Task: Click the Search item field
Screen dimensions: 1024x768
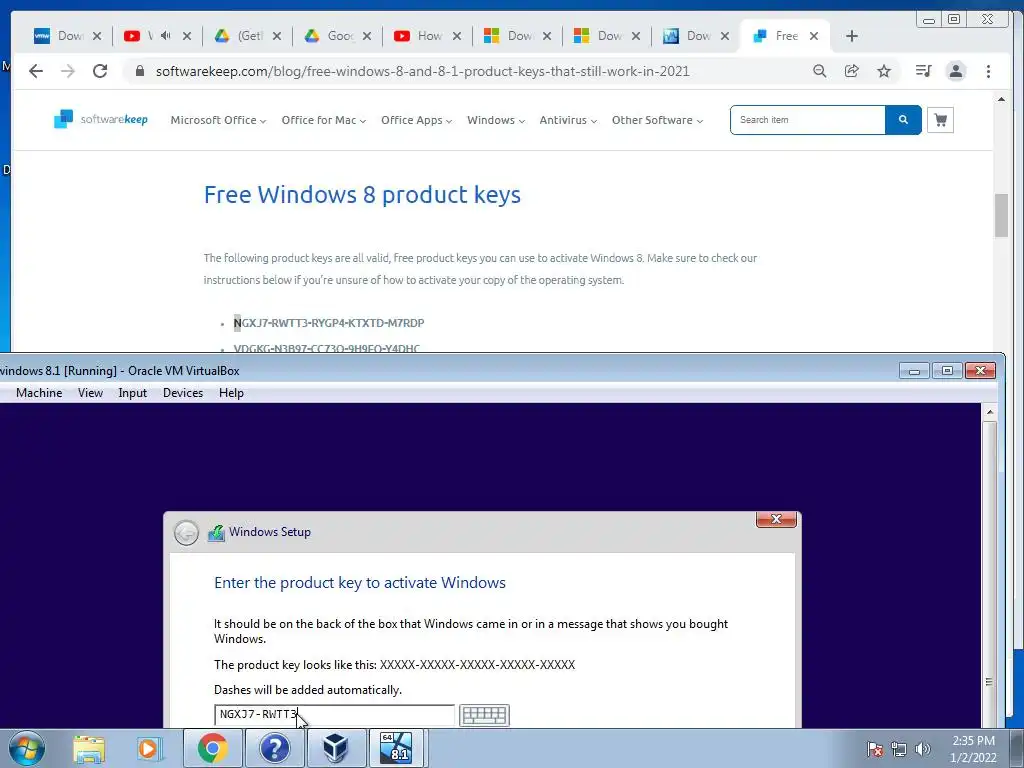Action: pyautogui.click(x=808, y=120)
